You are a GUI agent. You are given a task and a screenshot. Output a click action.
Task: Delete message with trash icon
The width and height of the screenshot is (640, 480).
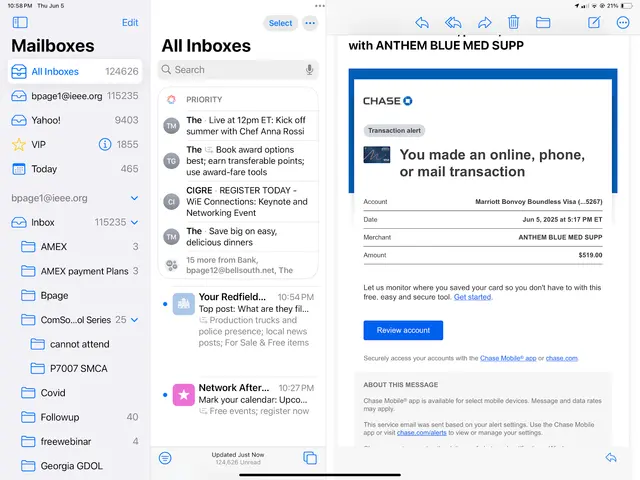click(x=513, y=22)
